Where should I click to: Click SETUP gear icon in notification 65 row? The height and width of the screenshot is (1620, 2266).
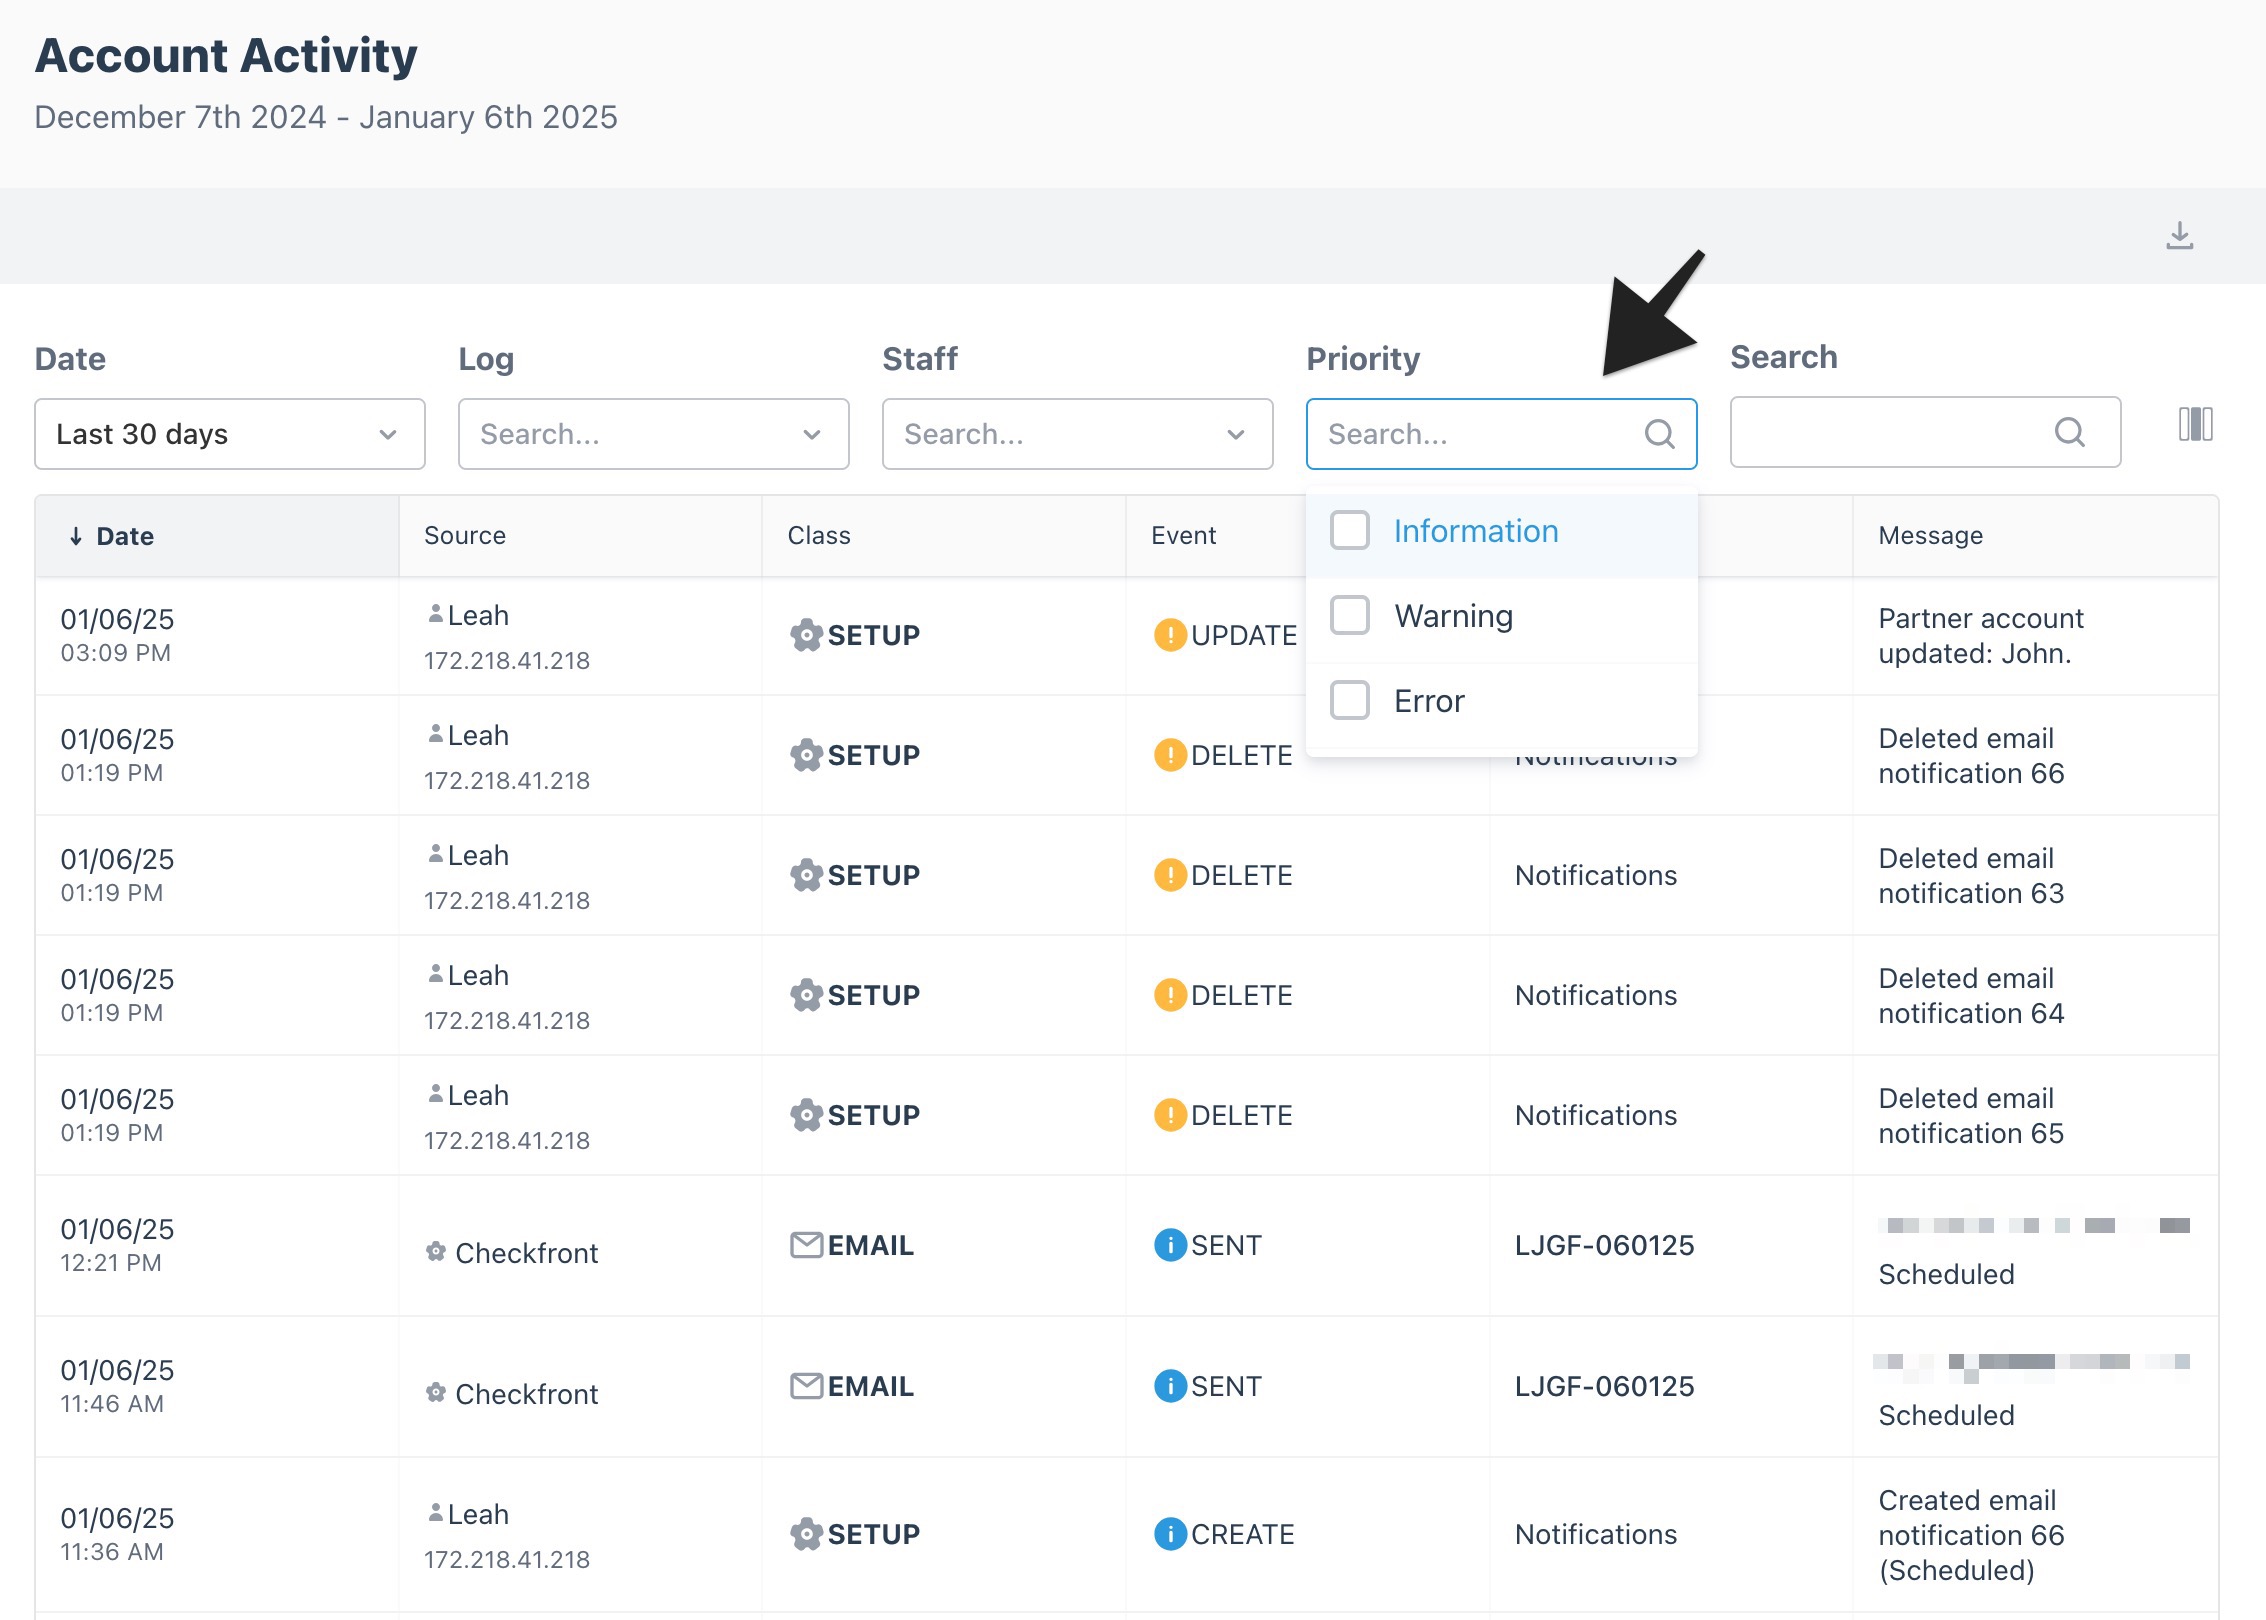806,1115
